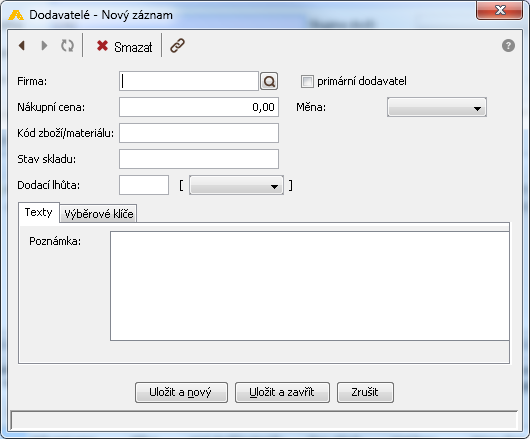Image resolution: width=530 pixels, height=439 pixels.
Task: Click the refresh icon in toolbar
Action: [x=67, y=45]
